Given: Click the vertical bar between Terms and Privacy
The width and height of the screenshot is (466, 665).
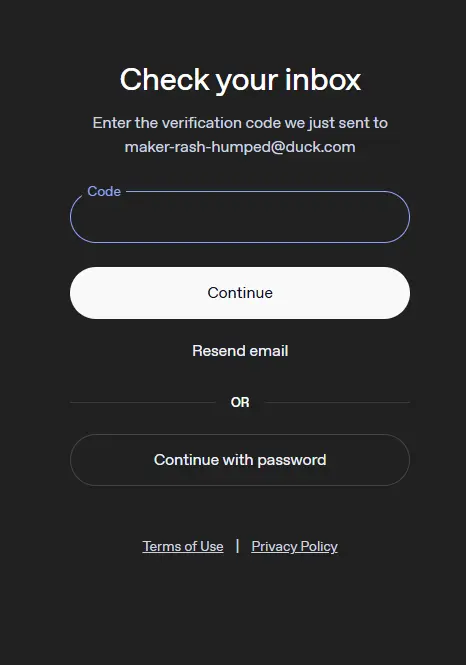Looking at the screenshot, I should click(x=237, y=546).
